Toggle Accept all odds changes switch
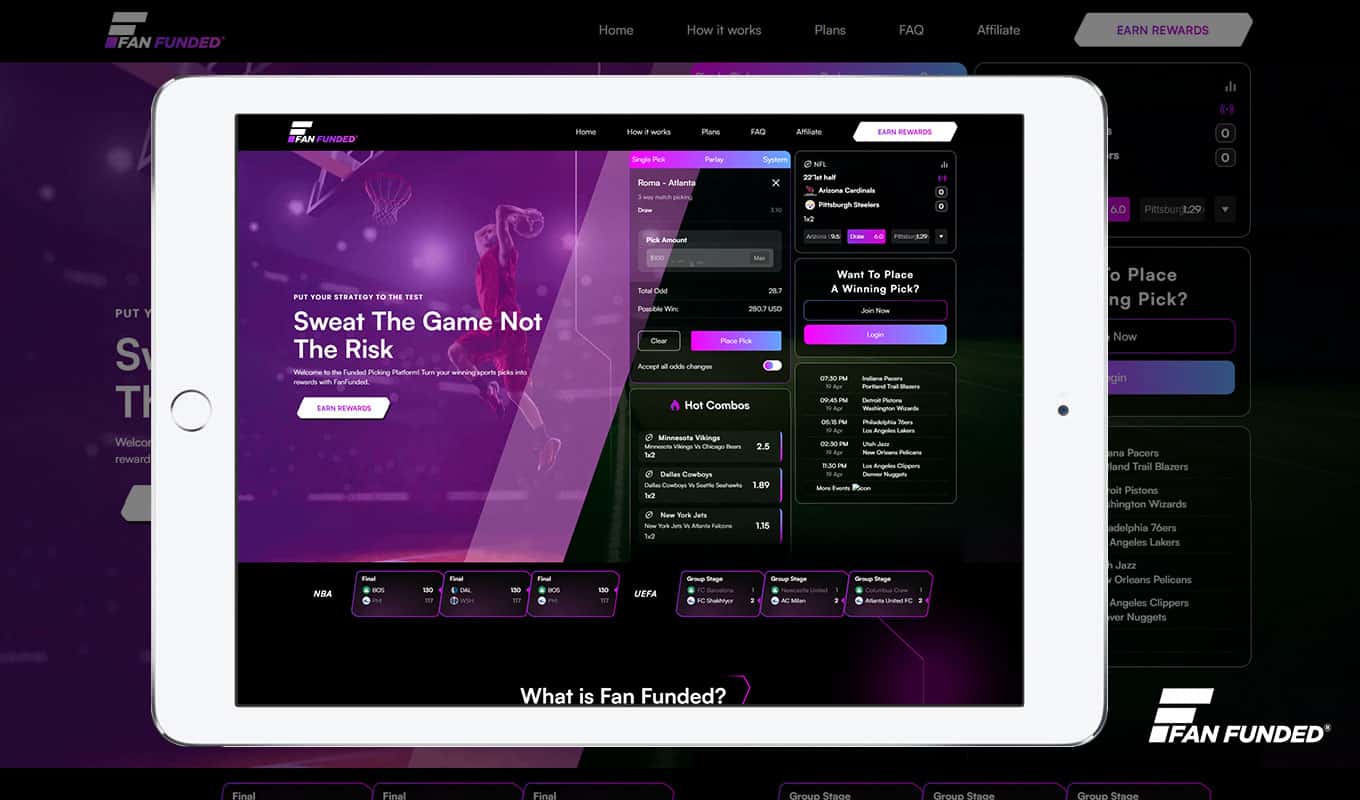 pos(772,366)
